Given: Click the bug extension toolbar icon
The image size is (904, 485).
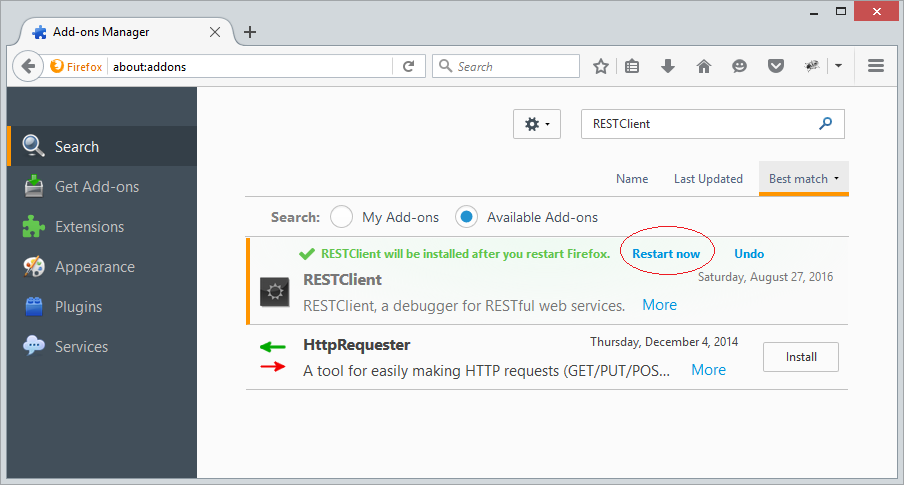Looking at the screenshot, I should (812, 66).
